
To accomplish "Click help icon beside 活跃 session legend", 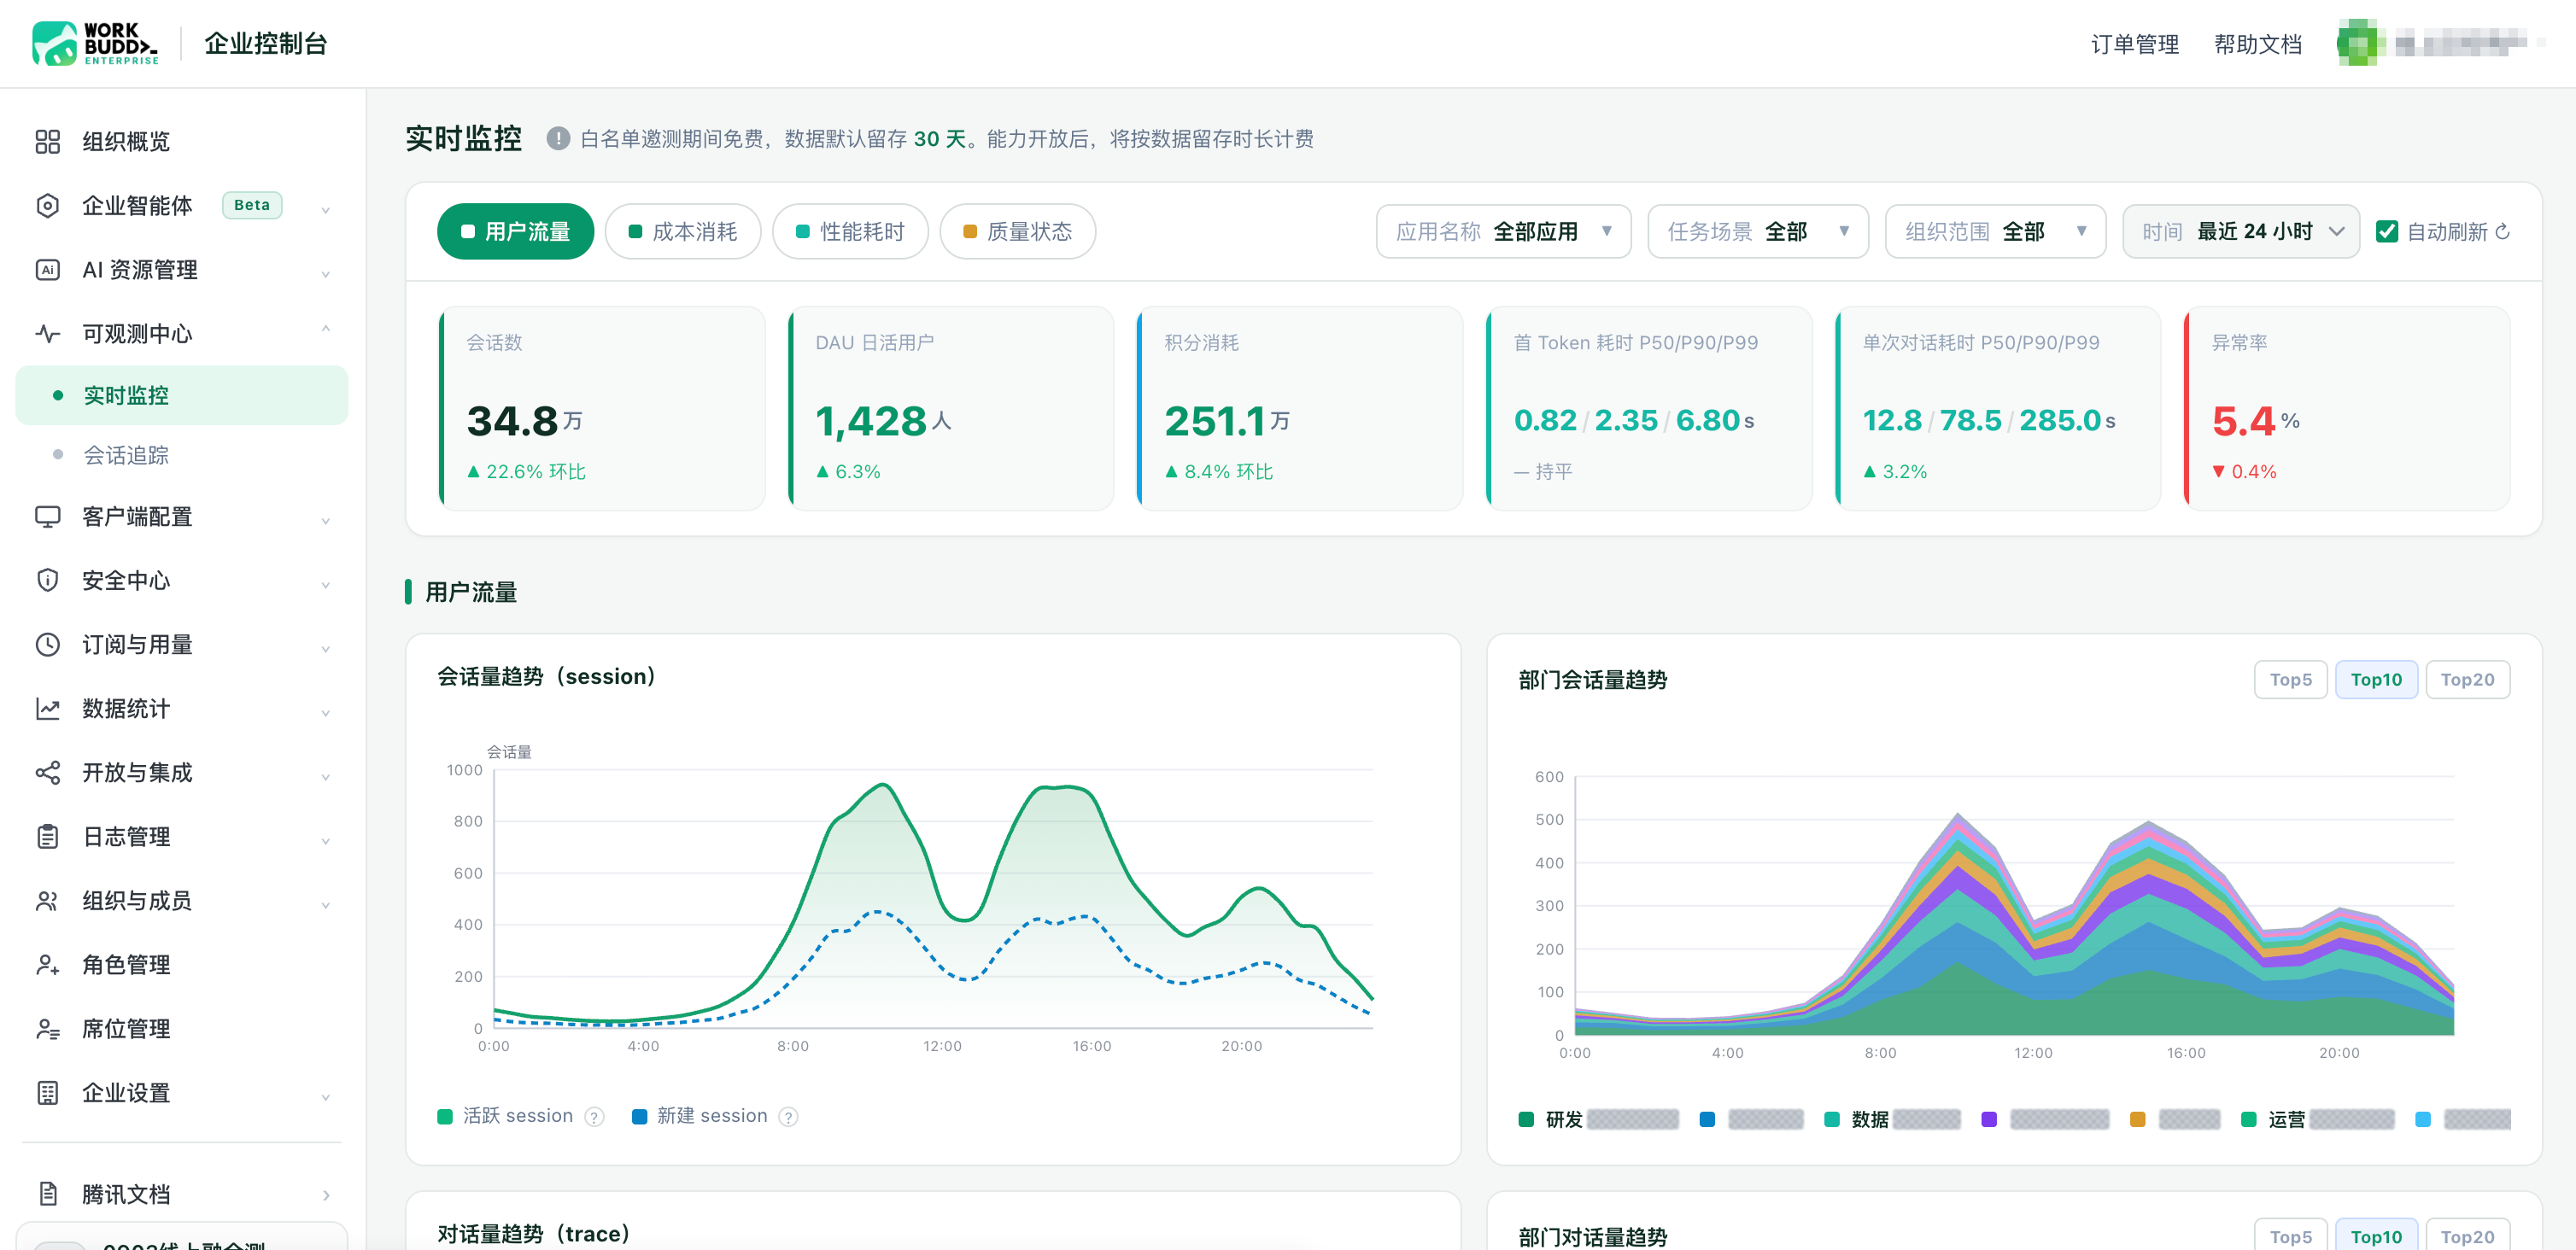I will tap(594, 1117).
